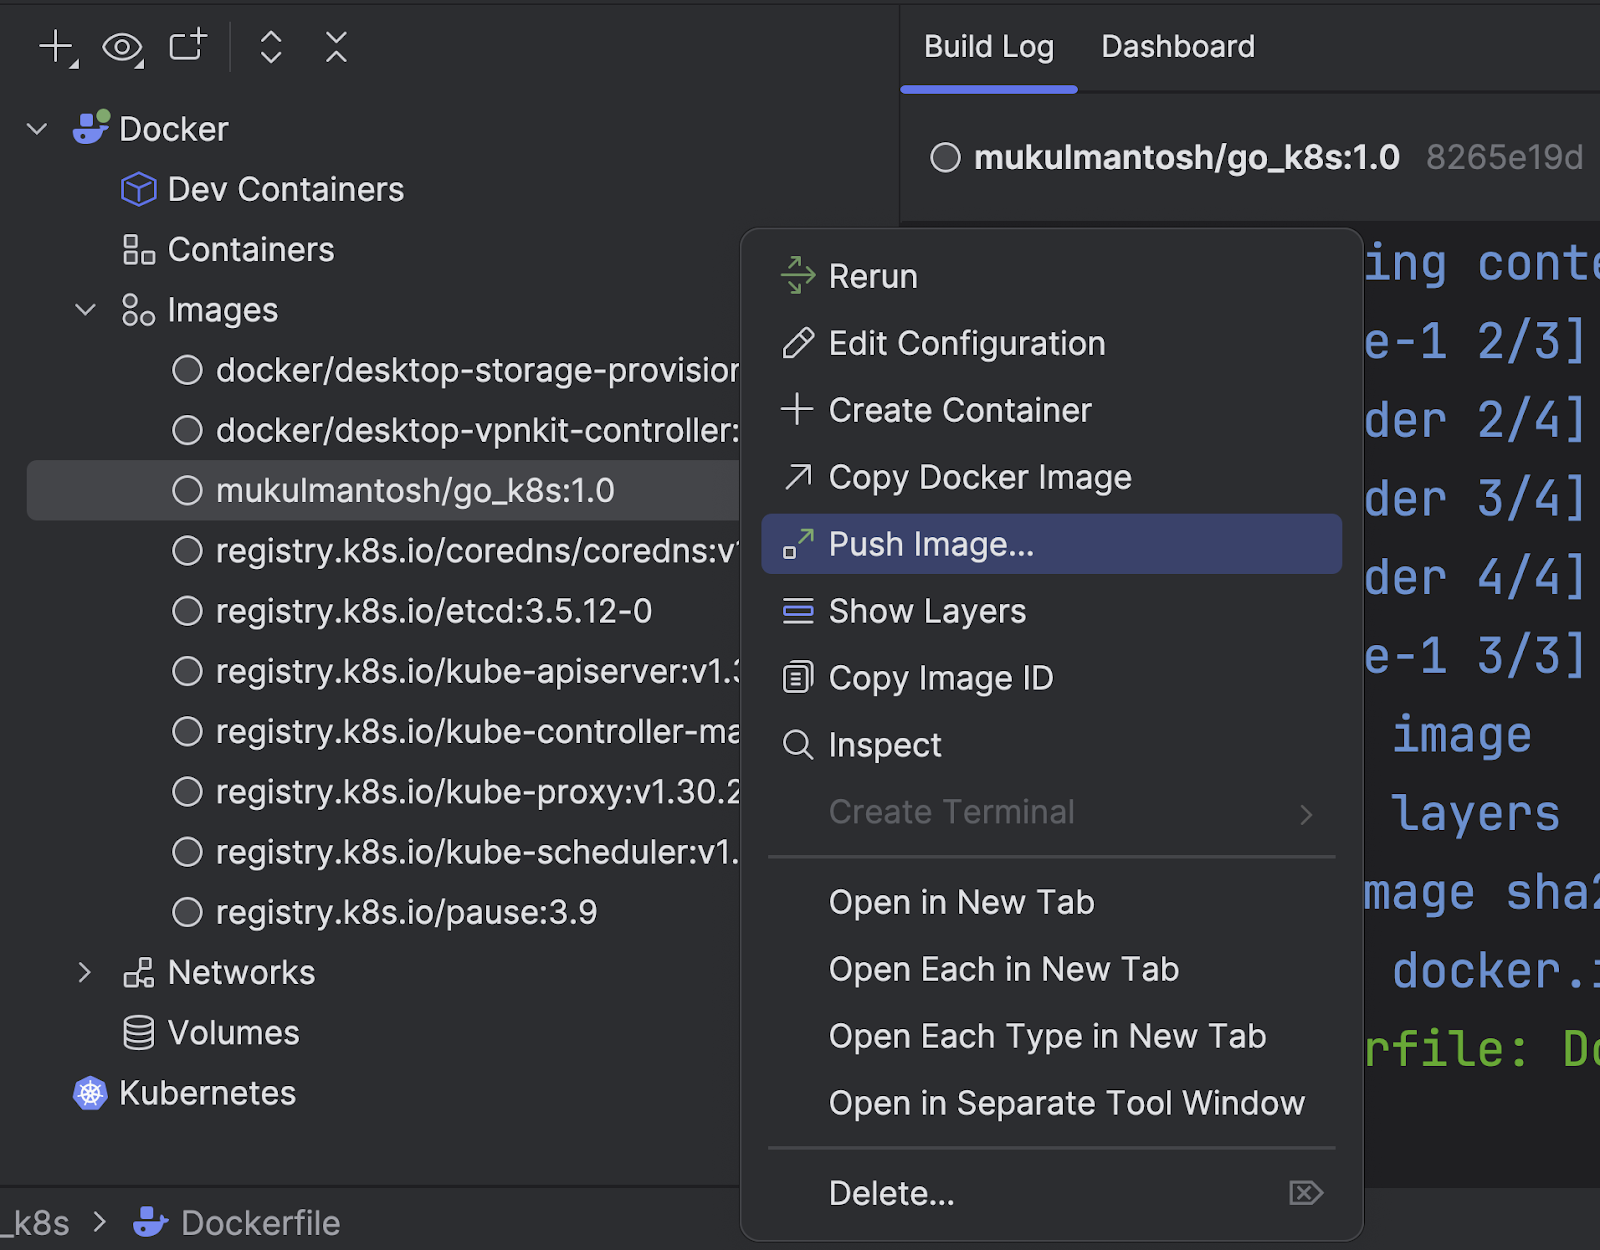Viewport: 1600px width, 1250px height.
Task: Choose Open Each in New Tab
Action: (x=1052, y=969)
